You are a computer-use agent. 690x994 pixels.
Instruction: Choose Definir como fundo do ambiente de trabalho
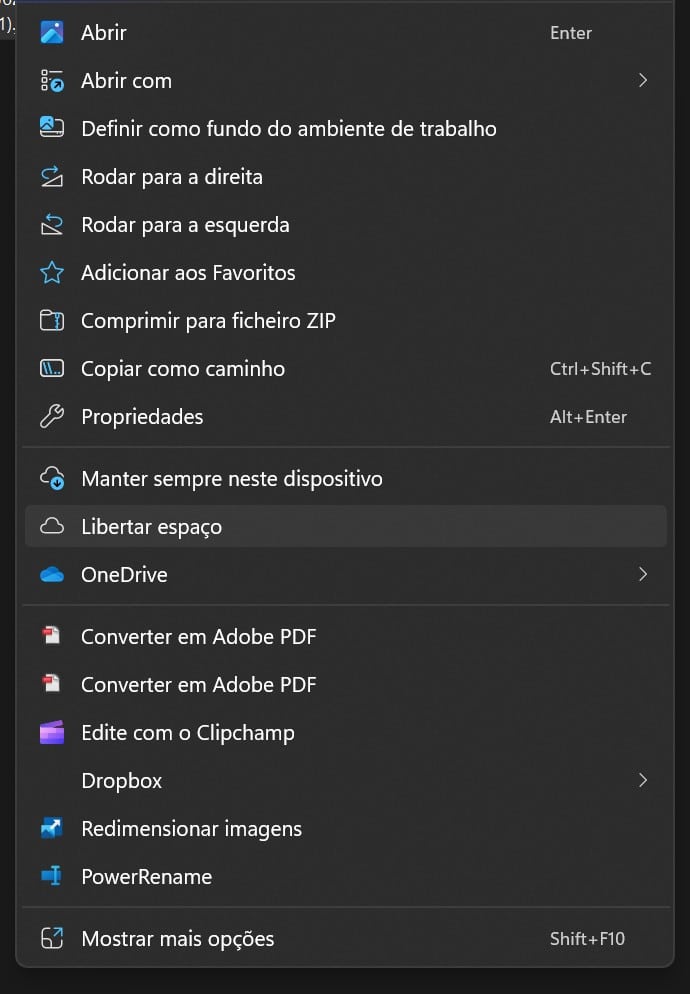coord(288,129)
